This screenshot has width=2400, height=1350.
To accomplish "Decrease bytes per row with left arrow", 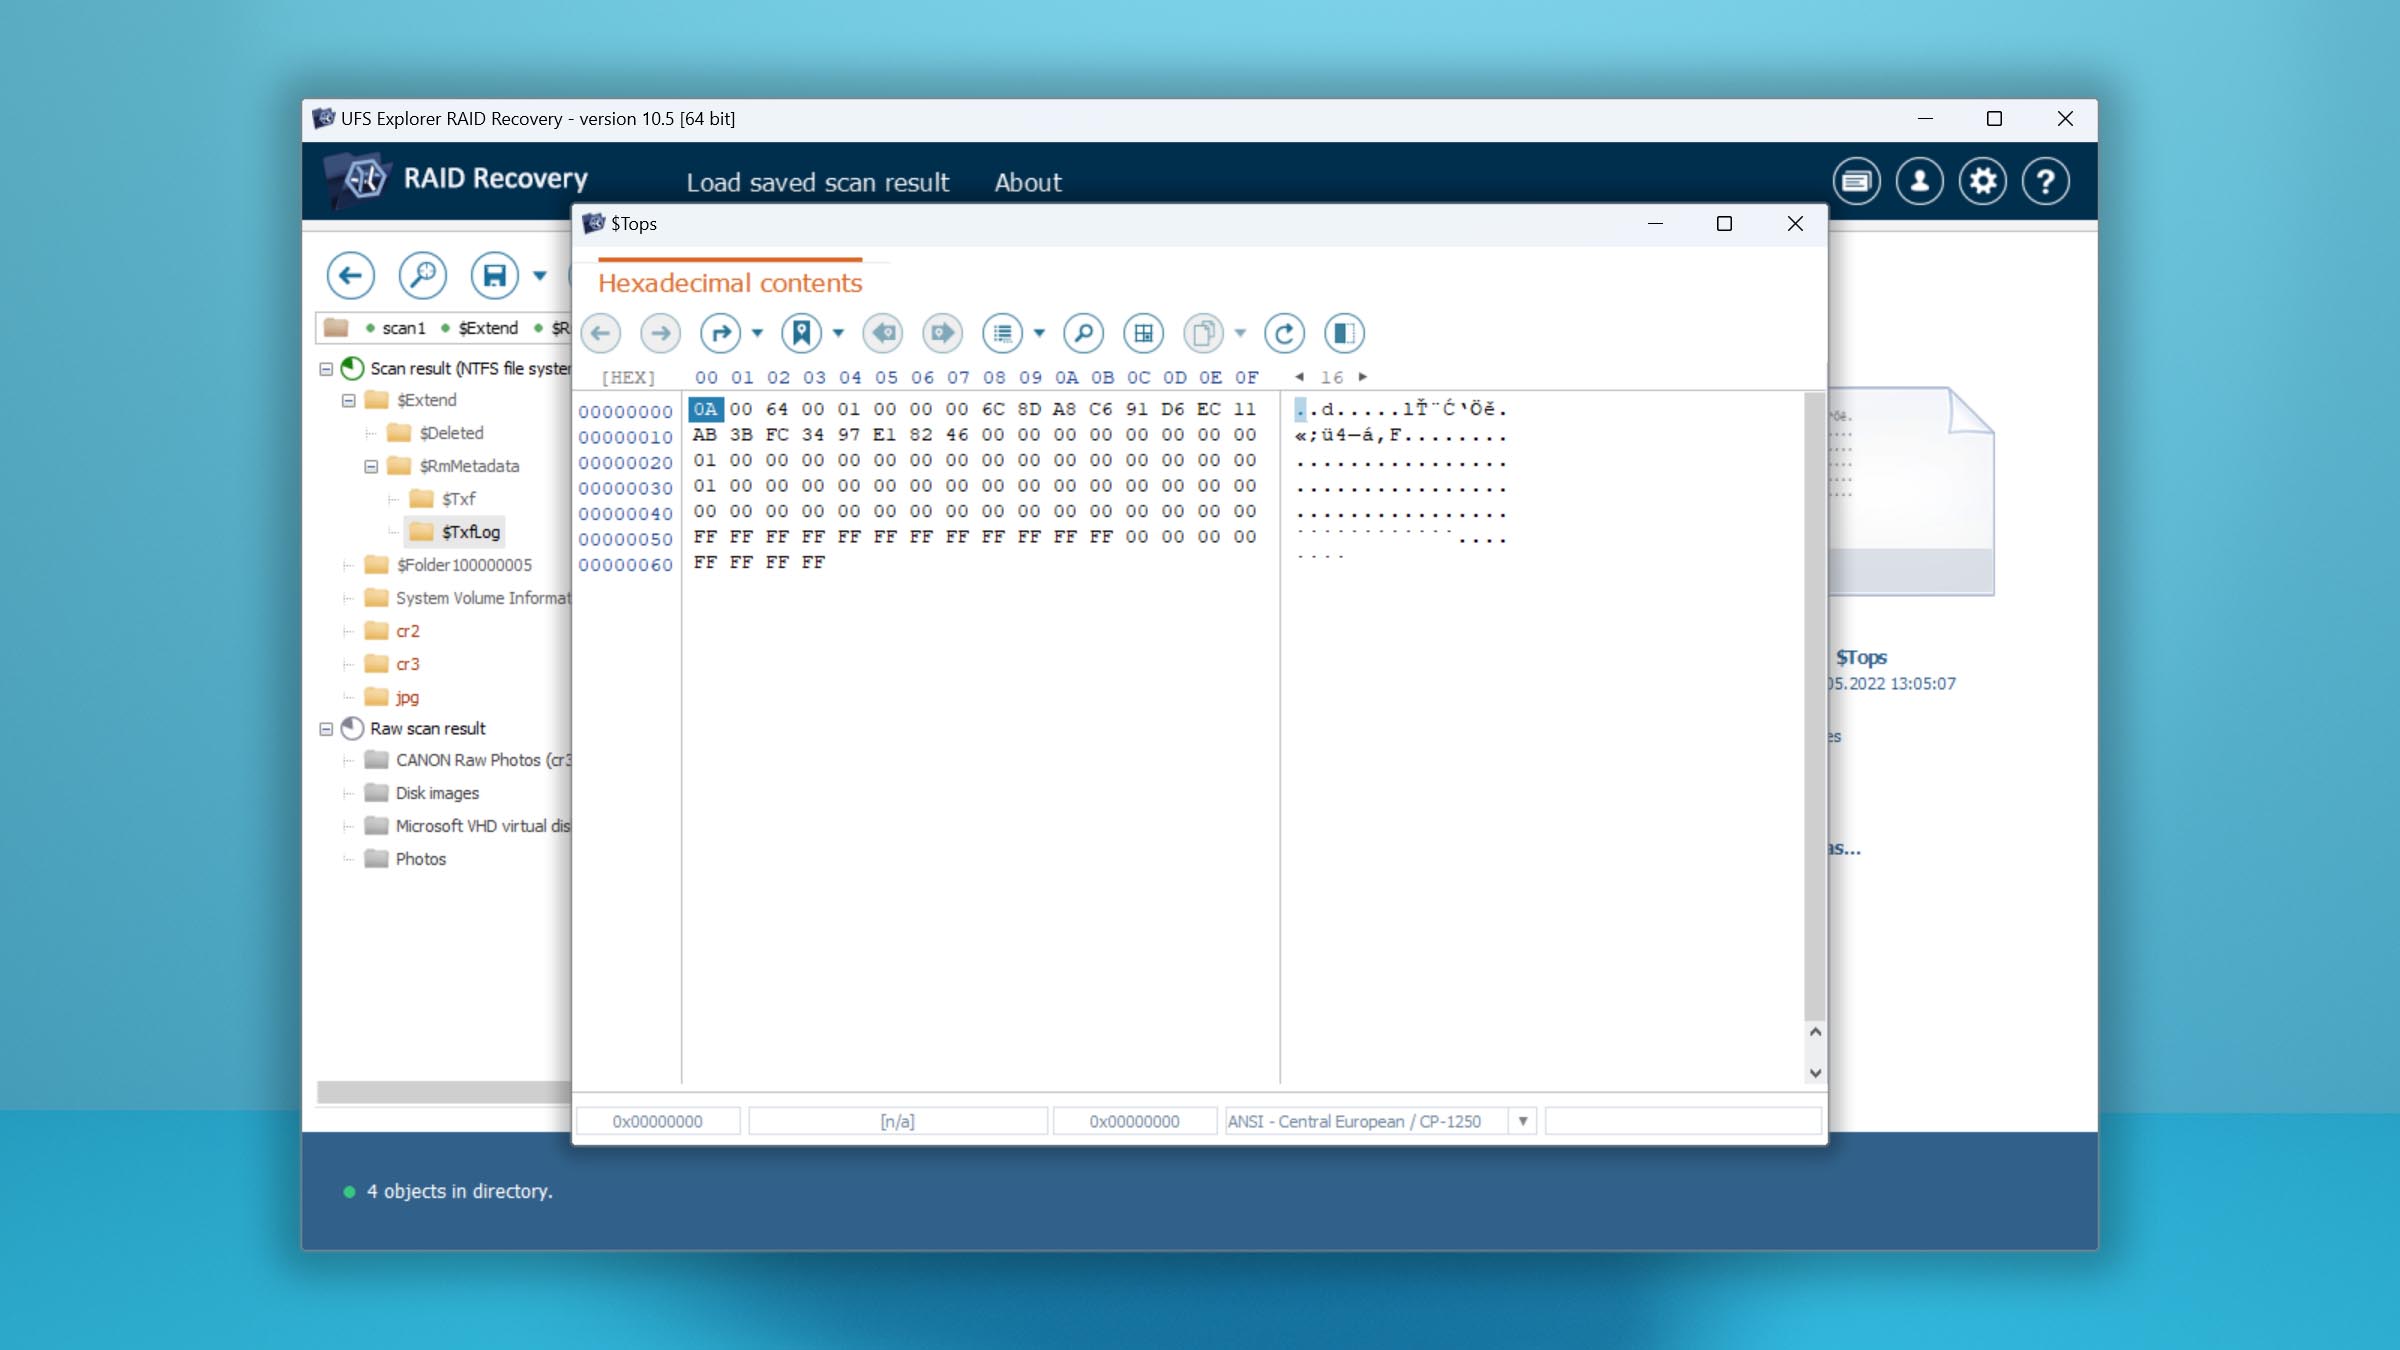I will [1299, 377].
